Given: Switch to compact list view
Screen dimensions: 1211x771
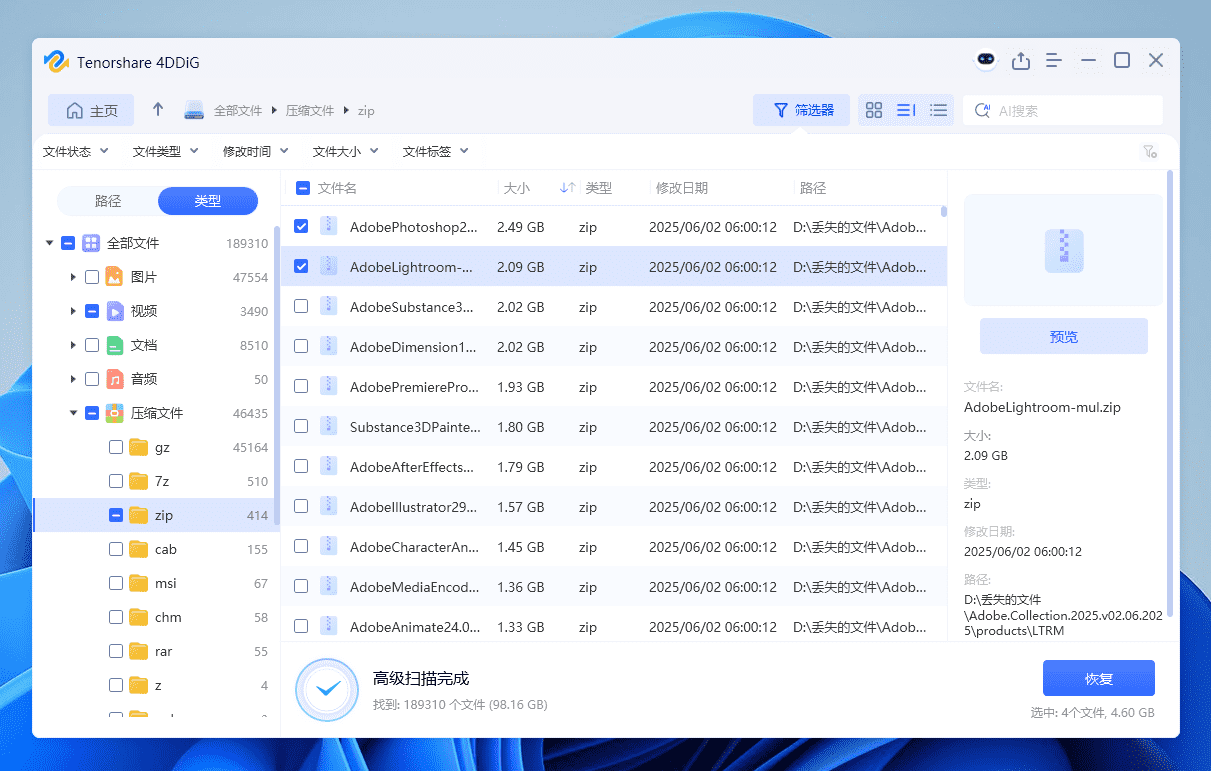Looking at the screenshot, I should (x=938, y=110).
